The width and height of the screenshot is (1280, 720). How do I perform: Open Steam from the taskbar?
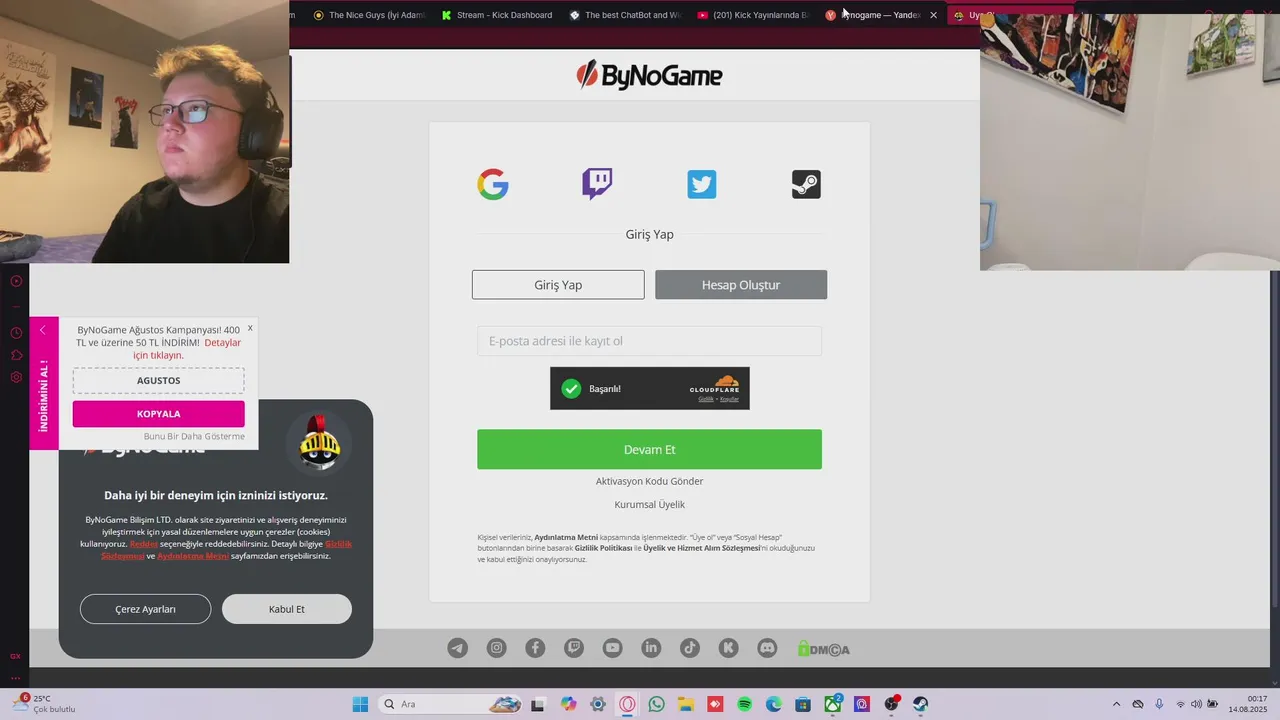(x=920, y=704)
